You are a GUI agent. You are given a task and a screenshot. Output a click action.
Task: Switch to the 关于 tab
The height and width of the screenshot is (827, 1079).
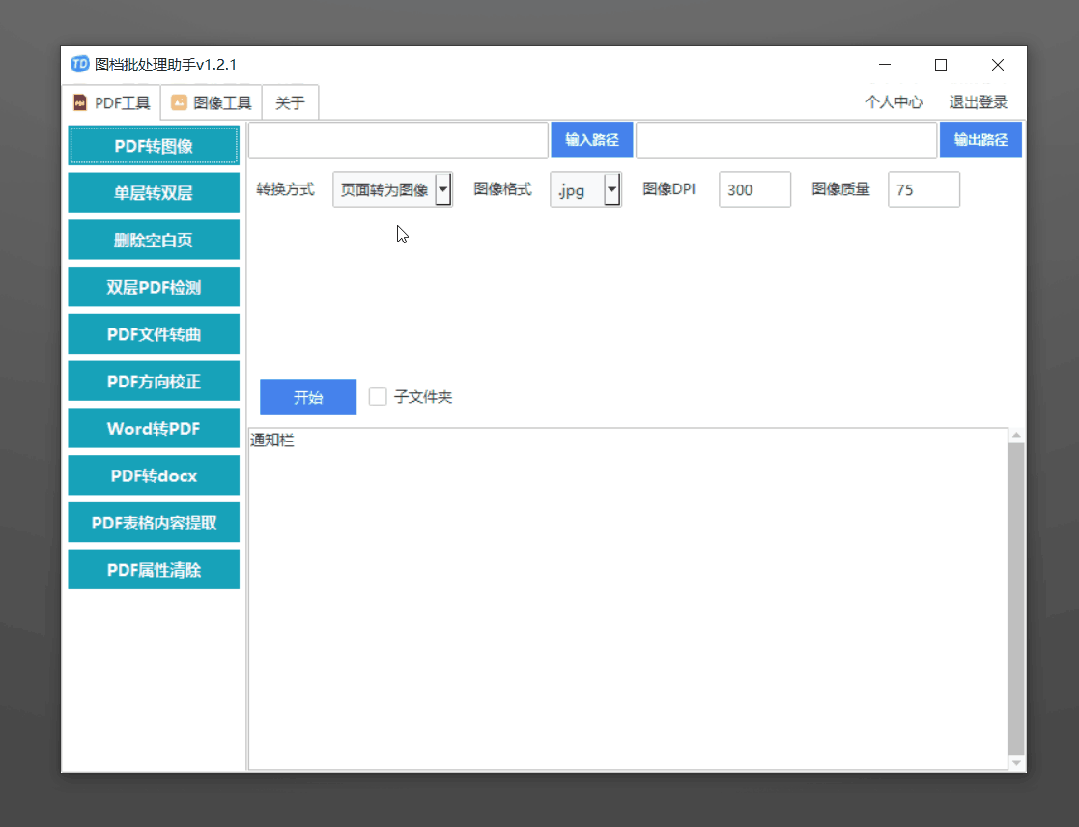coord(290,102)
